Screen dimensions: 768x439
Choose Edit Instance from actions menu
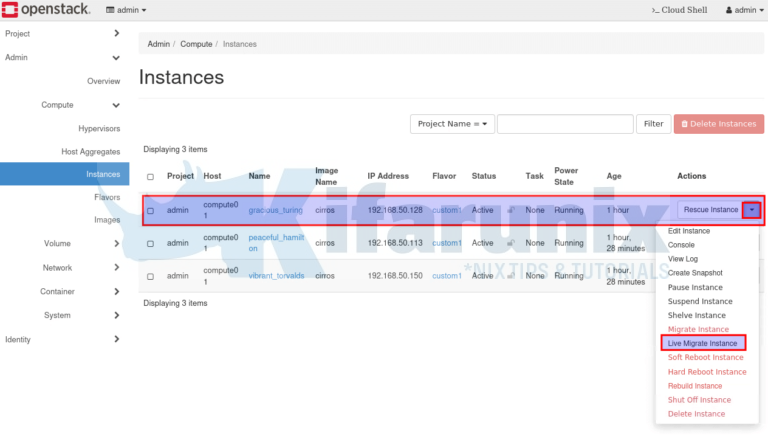pos(689,231)
